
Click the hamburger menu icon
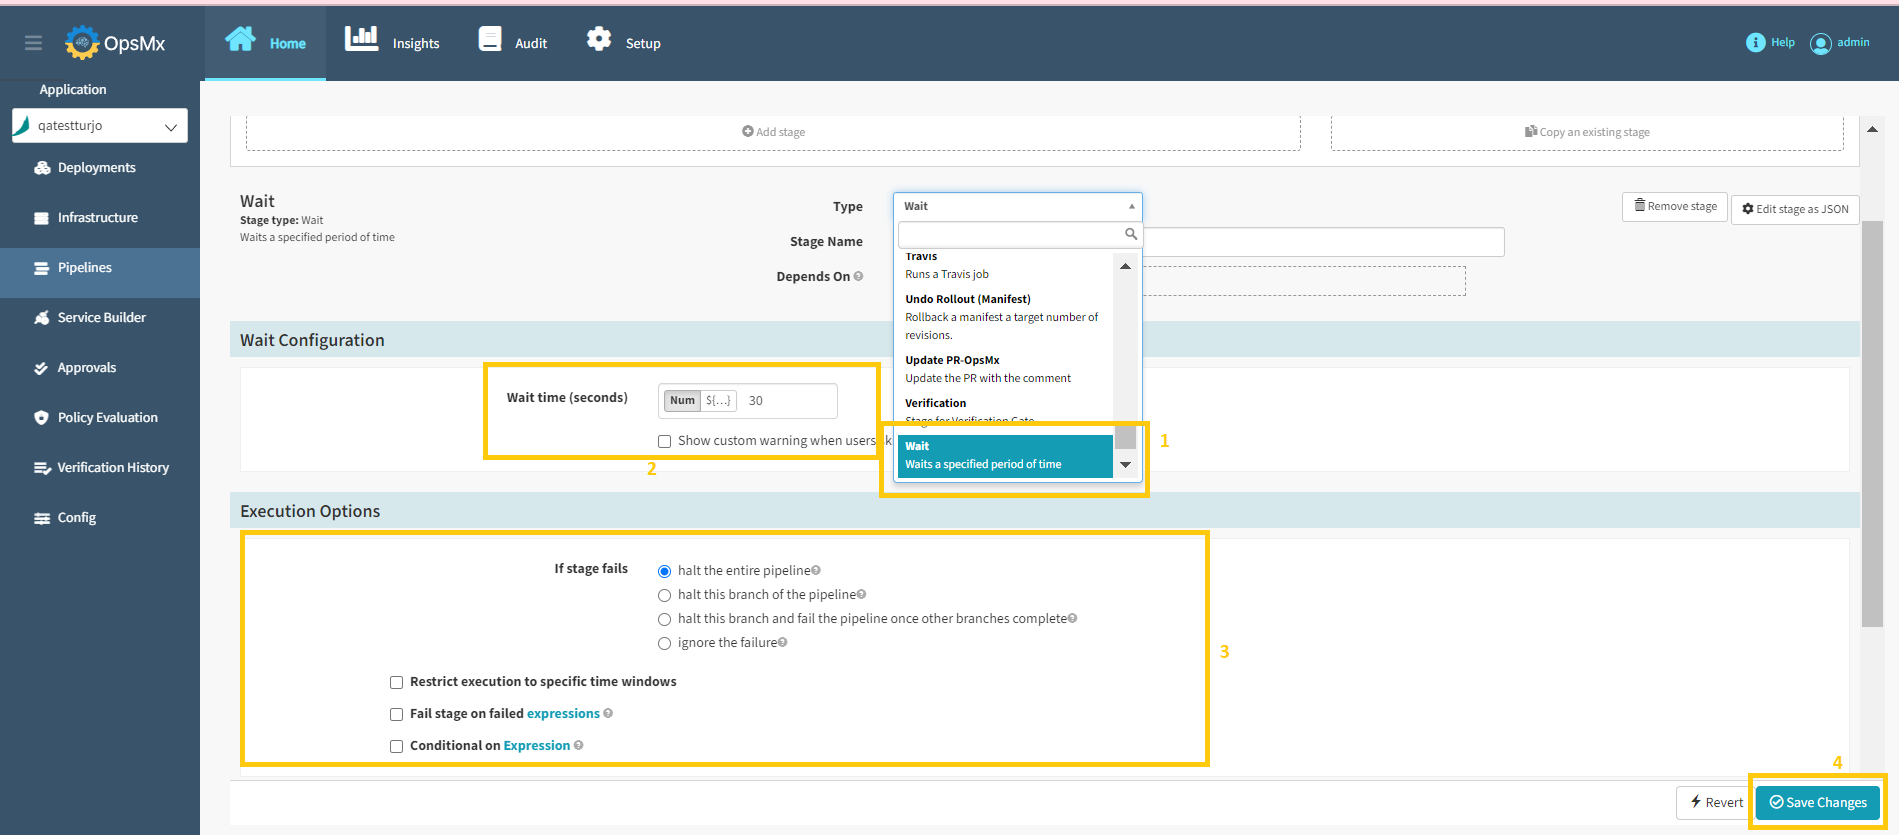pos(33,43)
